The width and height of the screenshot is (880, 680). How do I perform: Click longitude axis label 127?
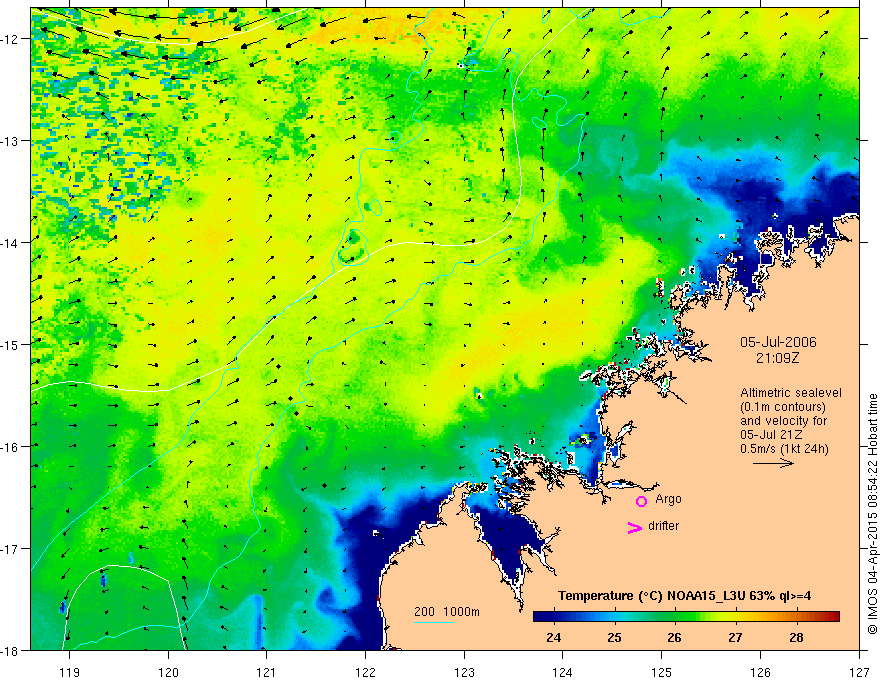coord(859,672)
